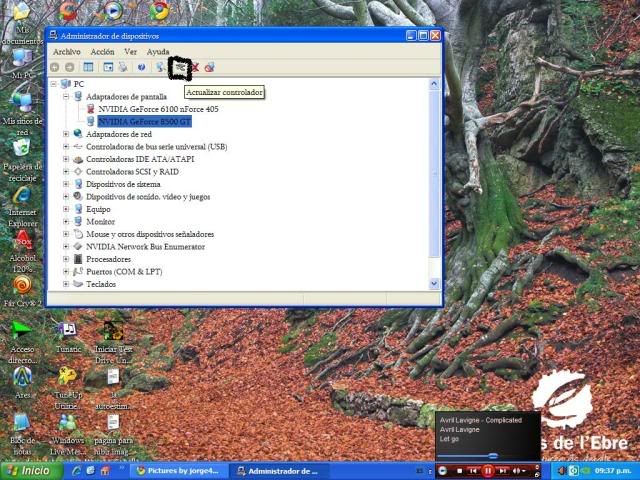Open Ares desktop shortcut
Viewport: 640px width, 480px height.
click(22, 382)
